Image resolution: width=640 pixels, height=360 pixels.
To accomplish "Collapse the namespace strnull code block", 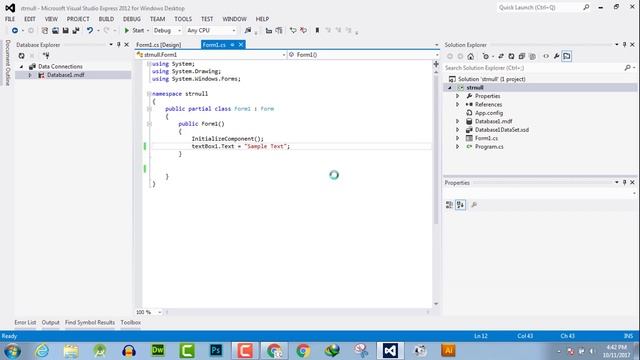I will 149,94.
